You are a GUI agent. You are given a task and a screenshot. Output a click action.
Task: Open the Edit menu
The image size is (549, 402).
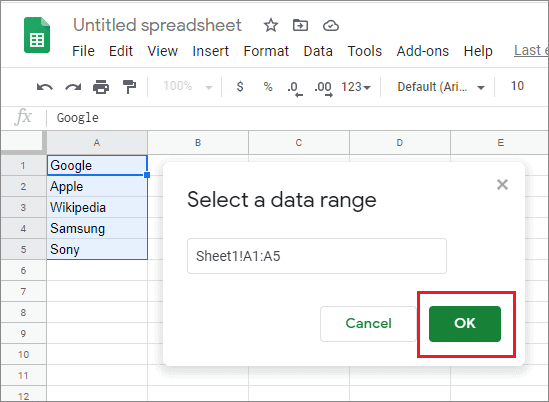click(x=121, y=51)
